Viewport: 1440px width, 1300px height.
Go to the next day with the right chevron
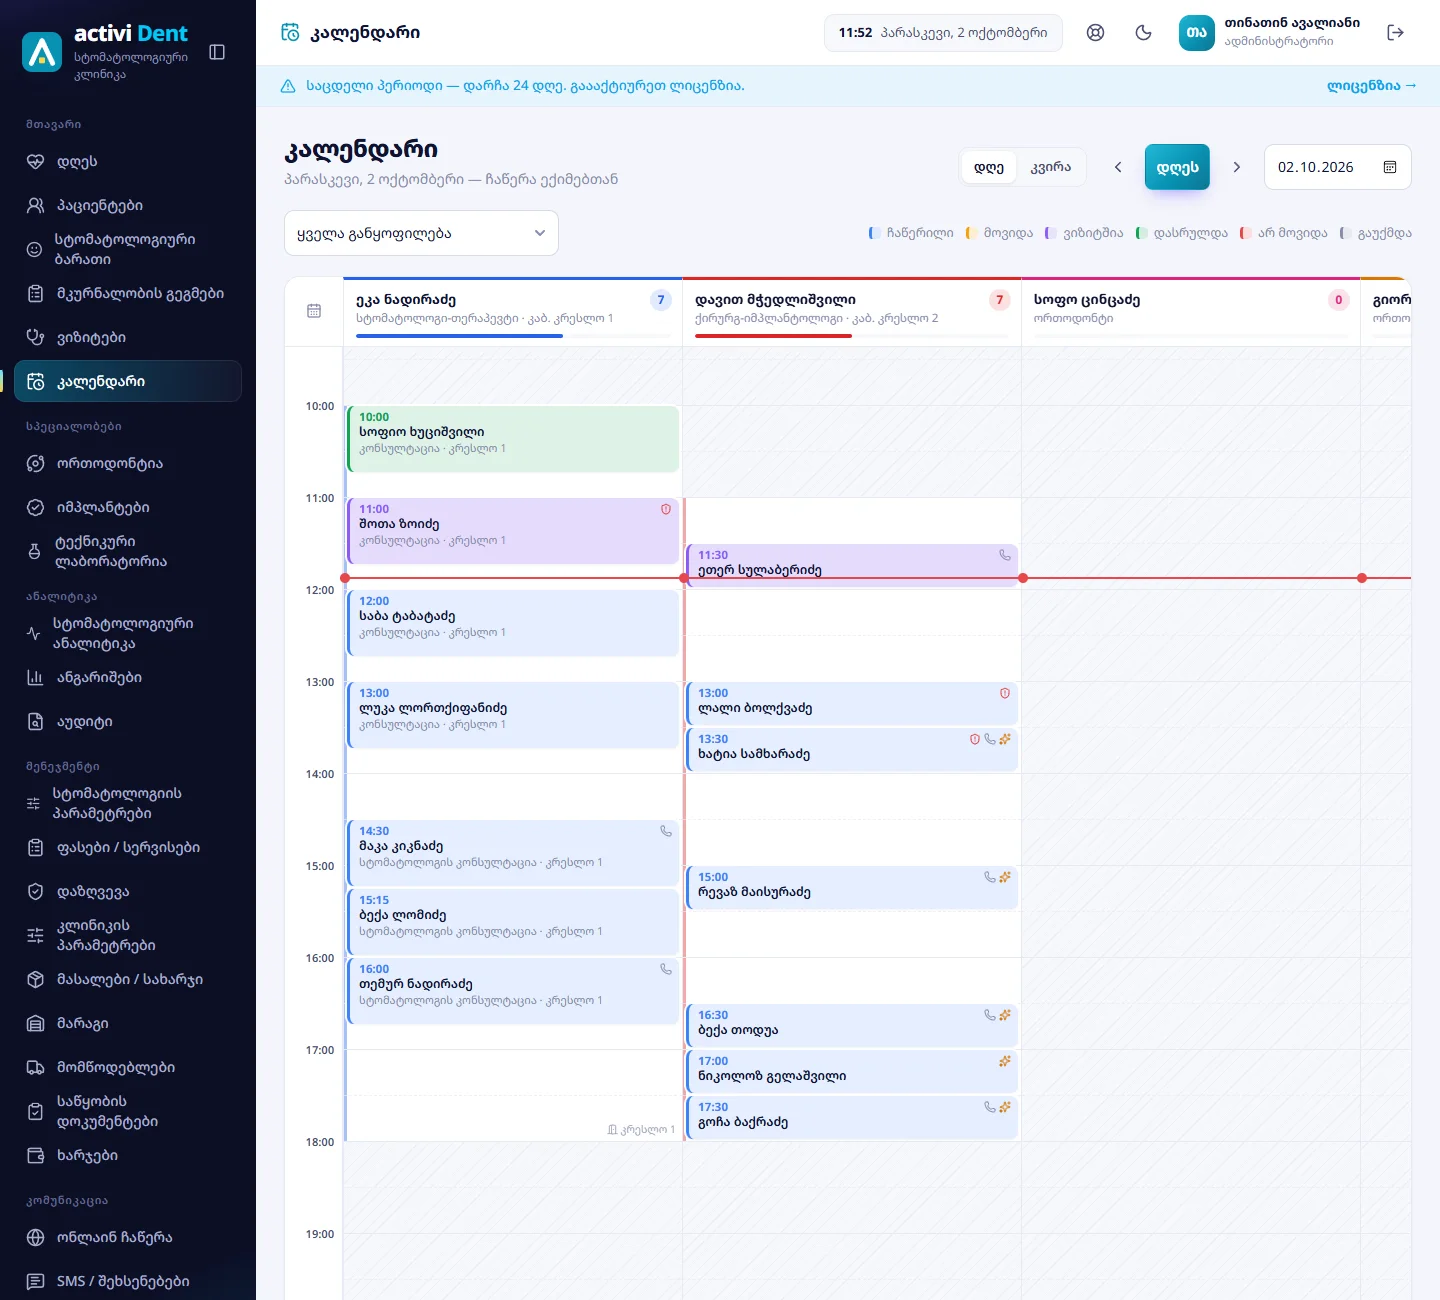(x=1237, y=168)
